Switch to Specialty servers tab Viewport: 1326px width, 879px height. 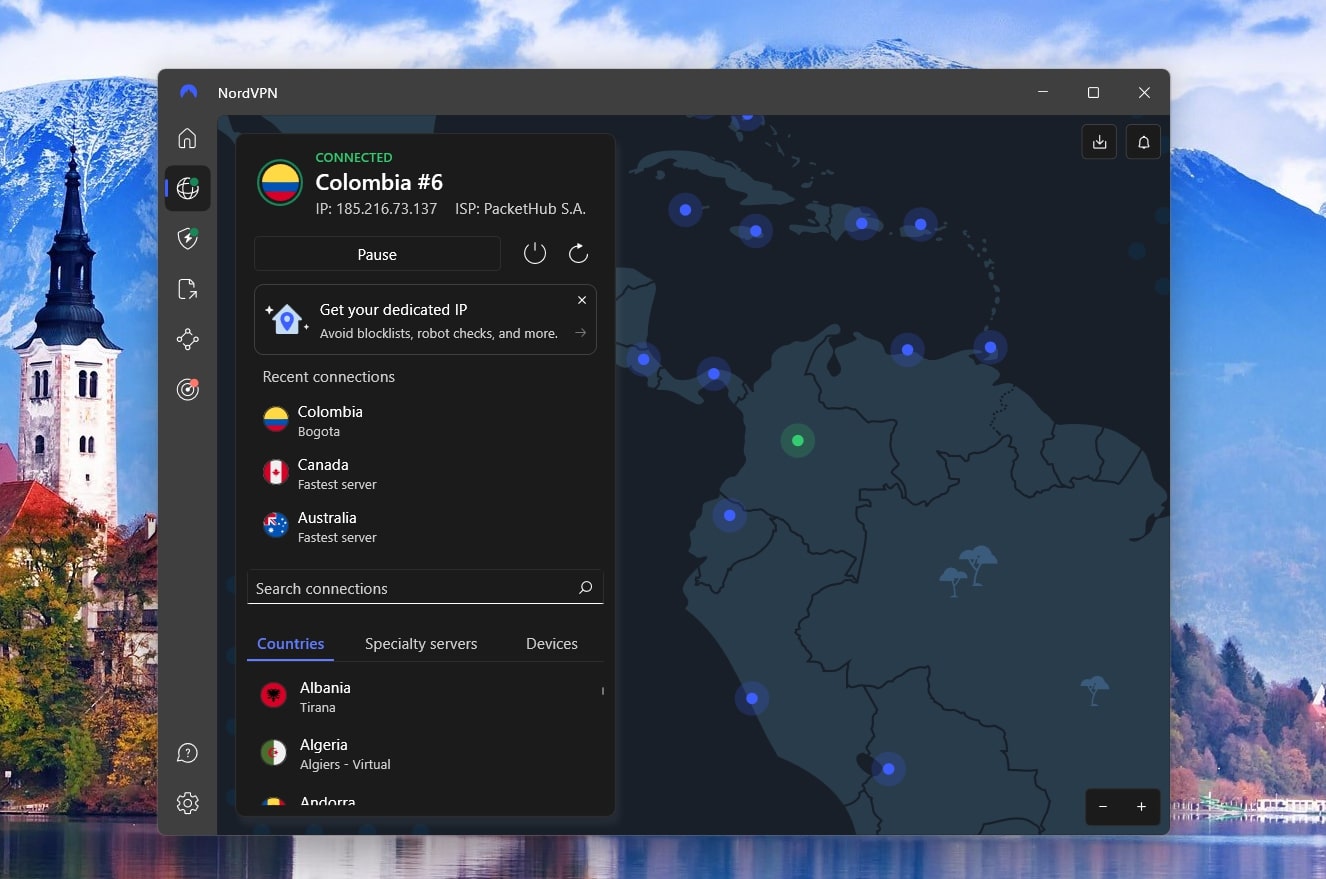pyautogui.click(x=421, y=644)
